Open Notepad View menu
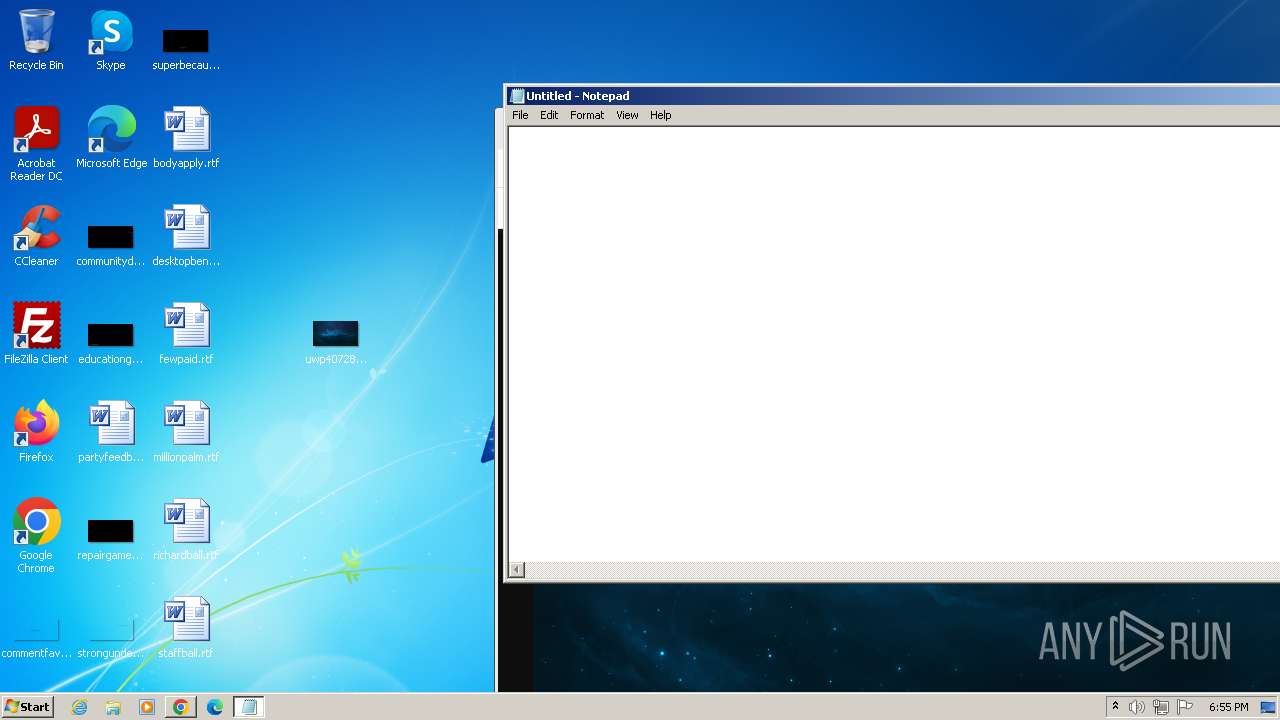 (x=627, y=115)
